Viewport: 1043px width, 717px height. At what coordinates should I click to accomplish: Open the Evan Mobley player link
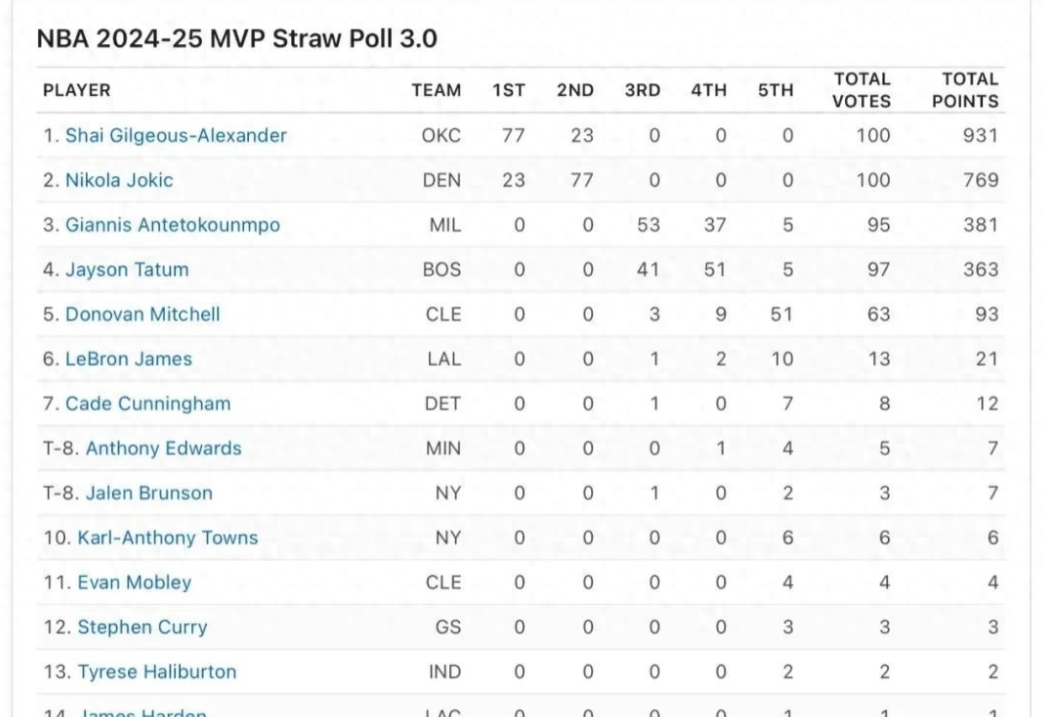click(135, 582)
